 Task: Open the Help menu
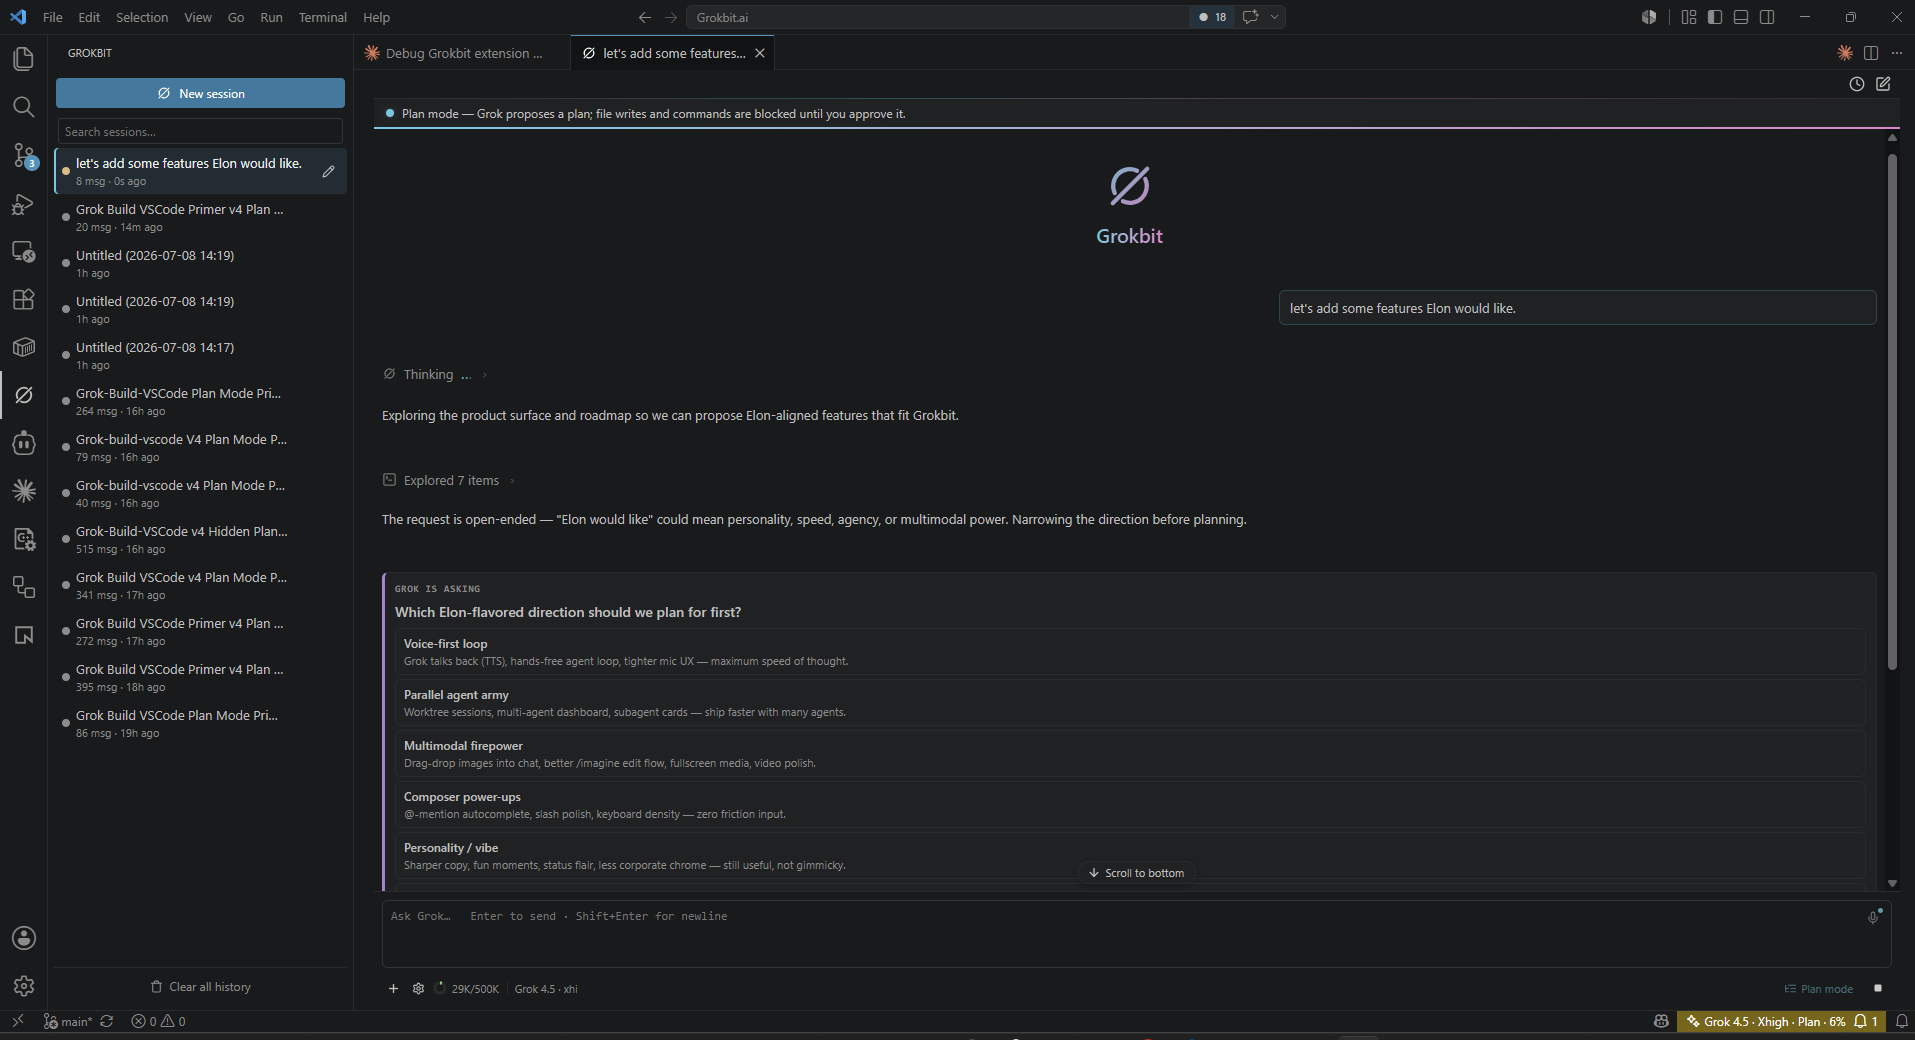coord(376,17)
